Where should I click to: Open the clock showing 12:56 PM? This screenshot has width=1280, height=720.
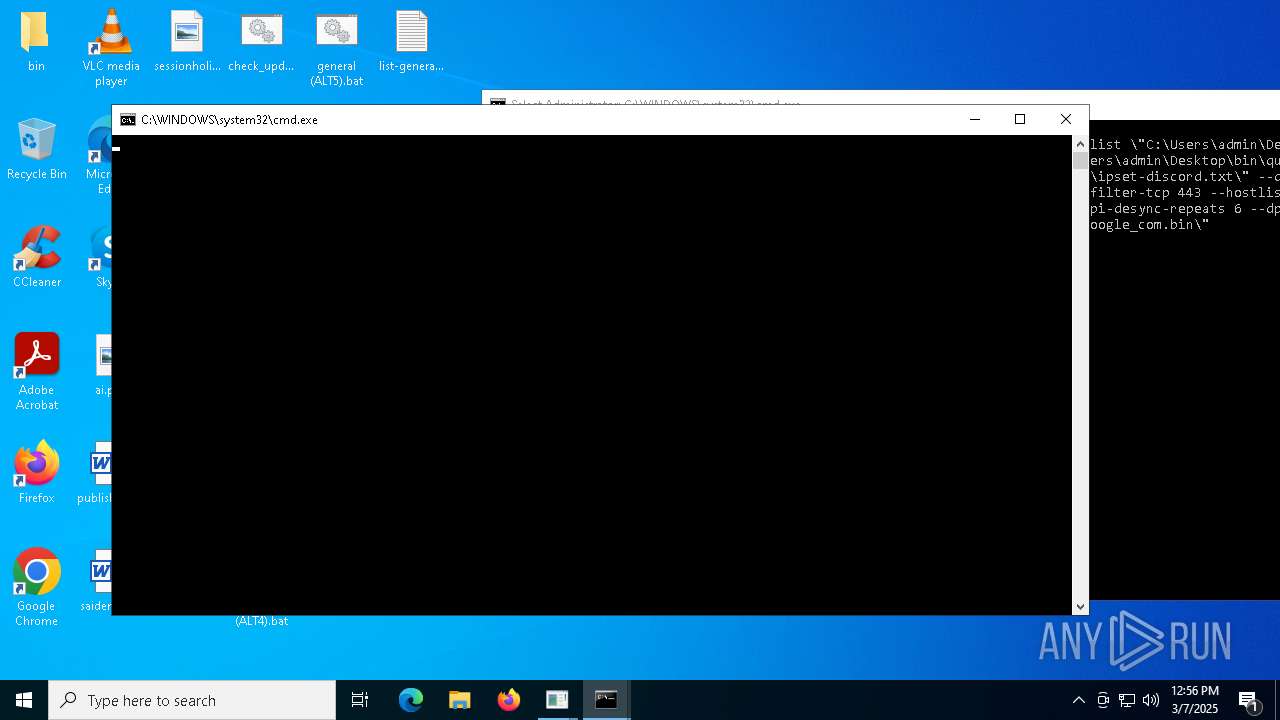(x=1195, y=700)
